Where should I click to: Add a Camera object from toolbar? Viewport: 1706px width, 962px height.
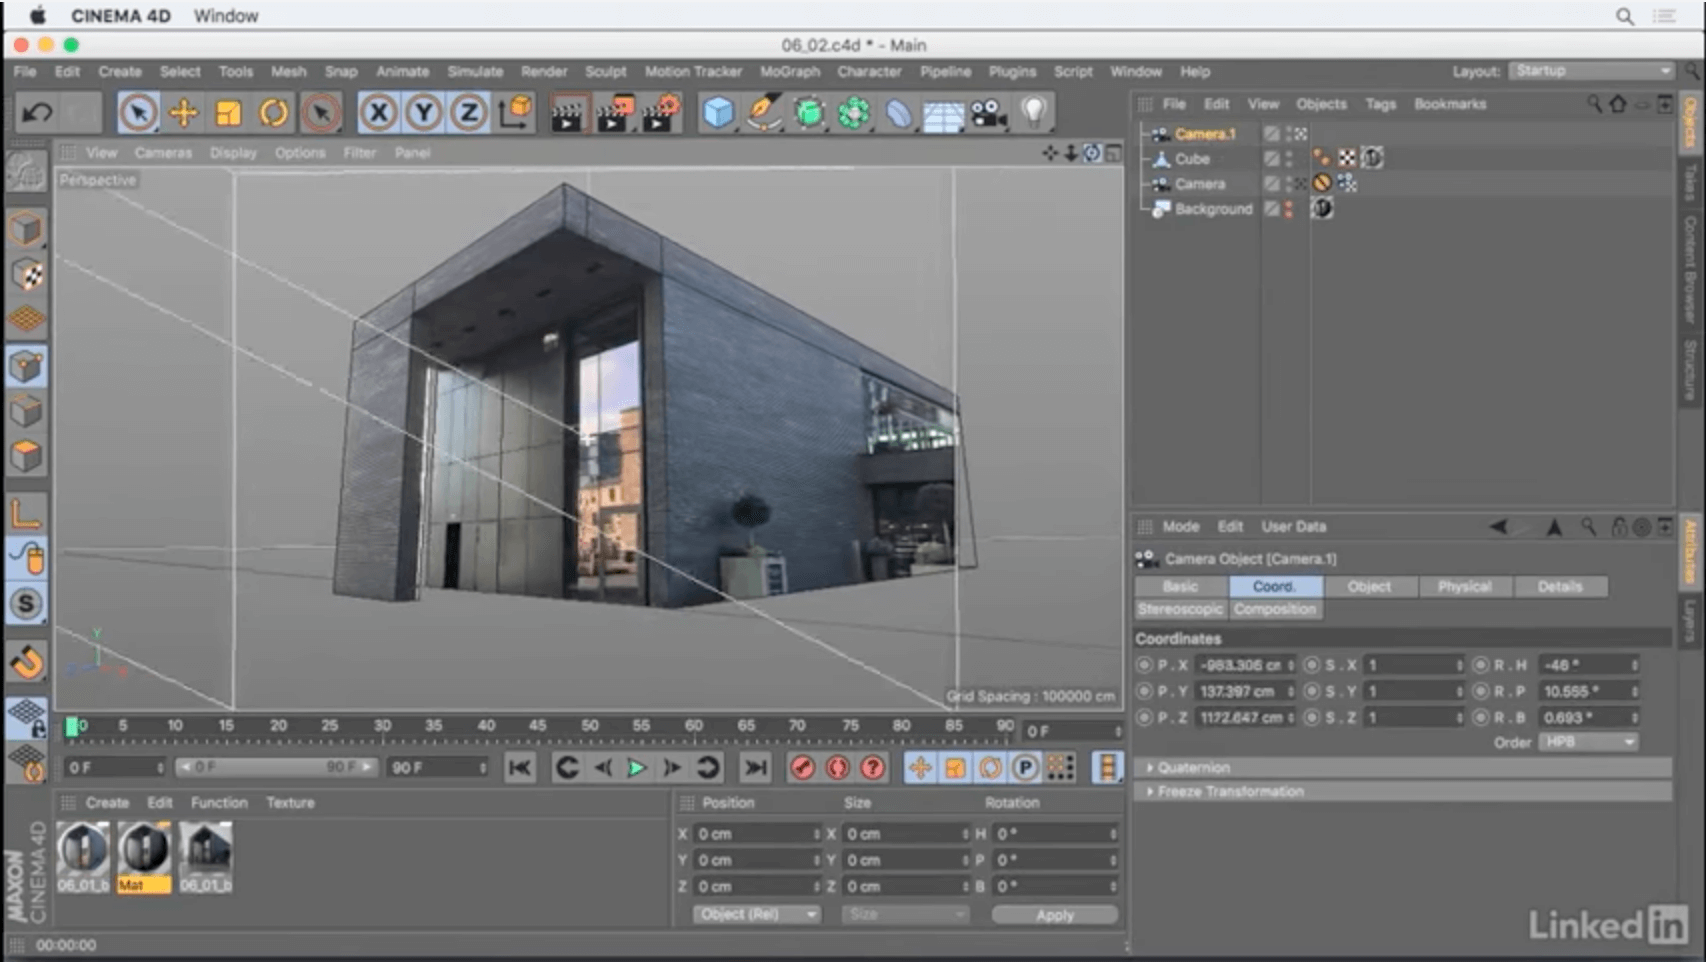point(988,113)
